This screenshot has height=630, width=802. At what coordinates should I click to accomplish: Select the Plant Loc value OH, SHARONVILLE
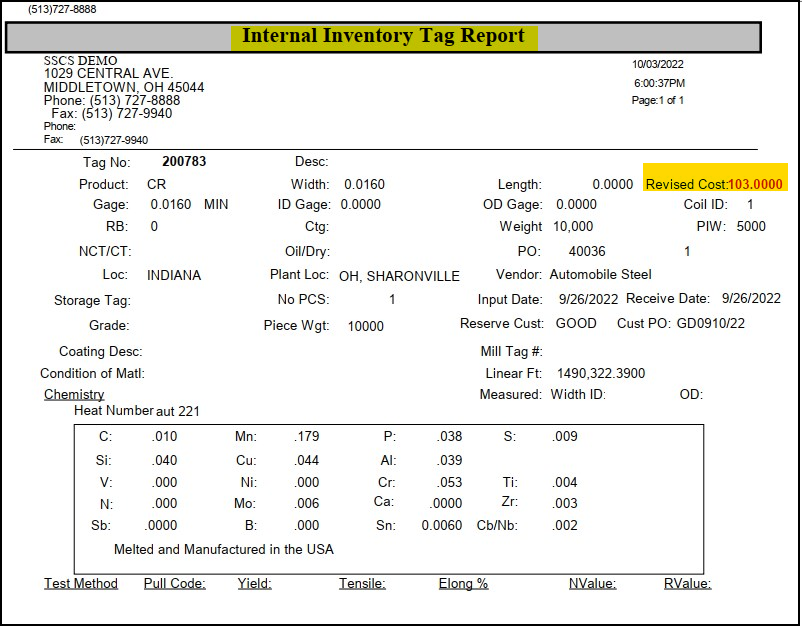click(x=399, y=276)
